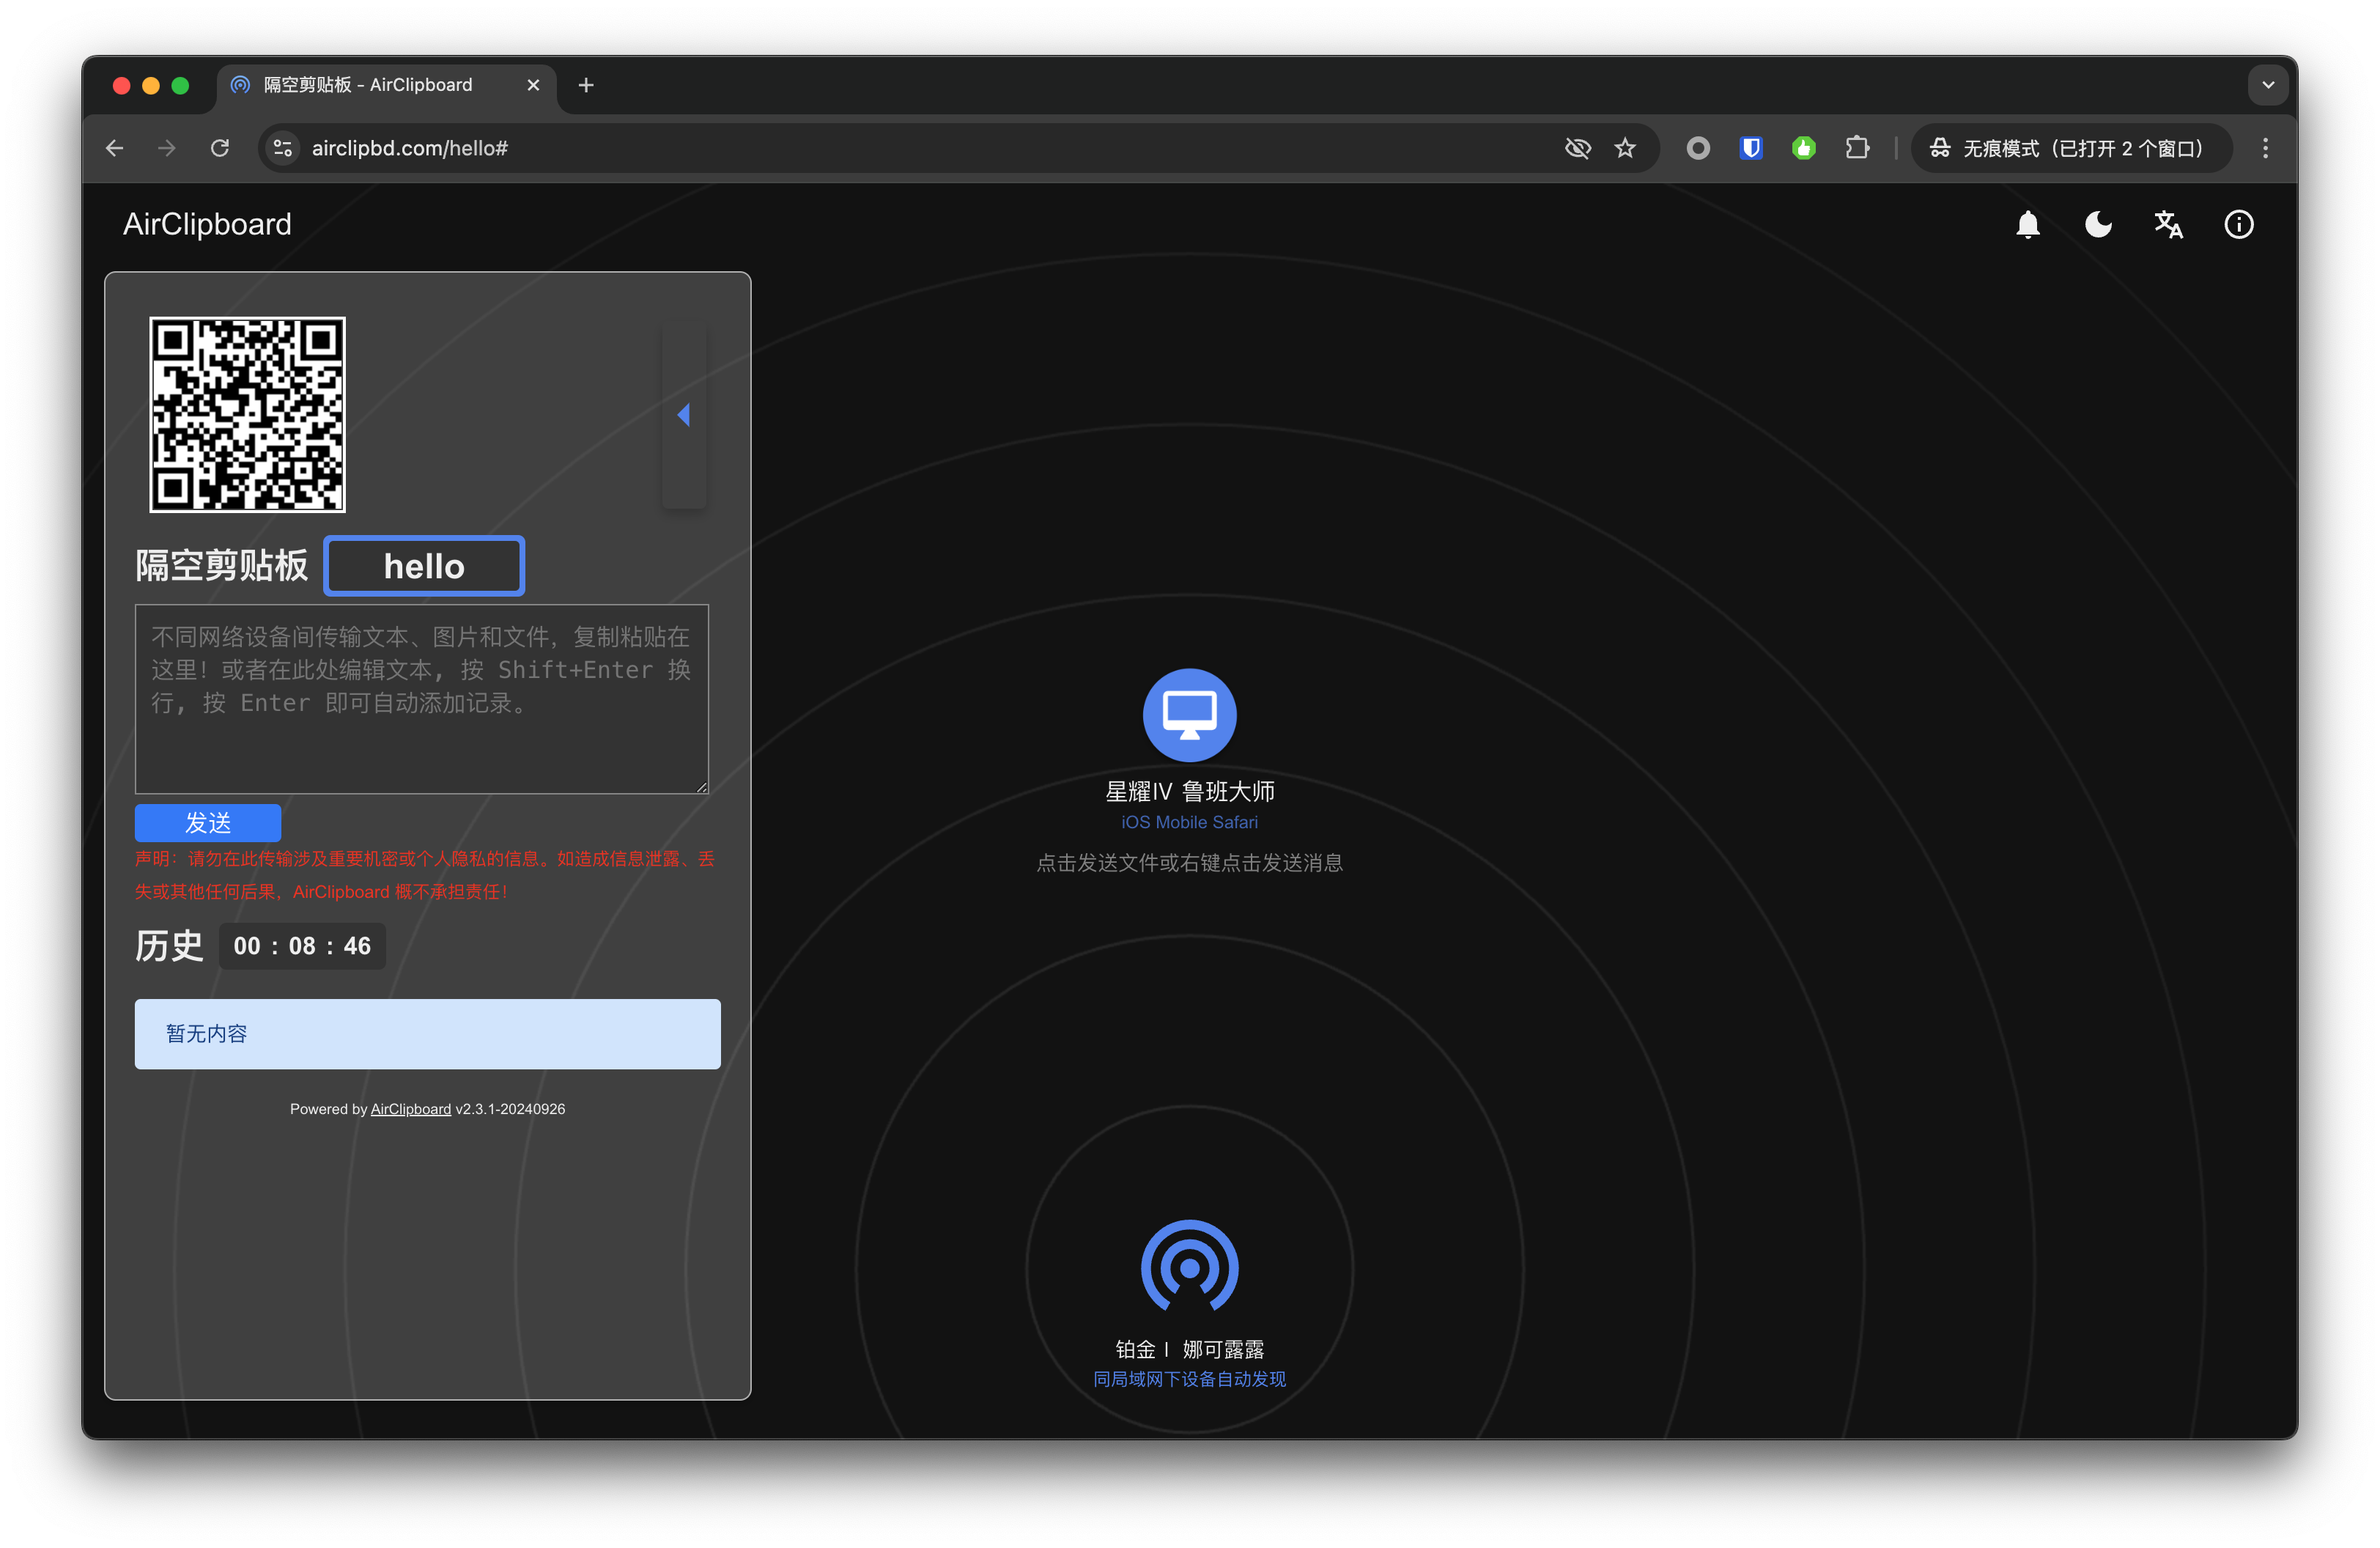Viewport: 2380px width, 1548px height.
Task: Click the hello room name field
Action: [424, 566]
